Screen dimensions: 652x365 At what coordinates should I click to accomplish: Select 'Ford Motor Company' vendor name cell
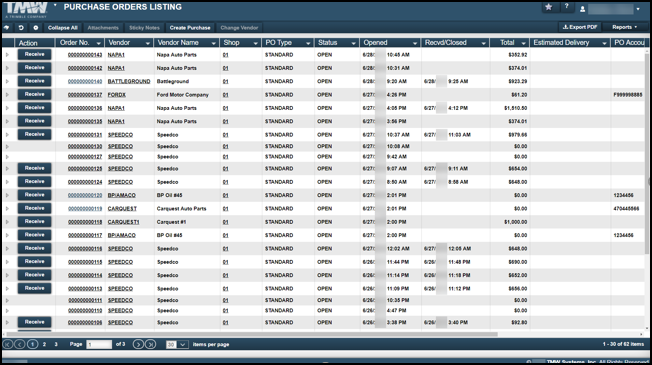pyautogui.click(x=183, y=95)
